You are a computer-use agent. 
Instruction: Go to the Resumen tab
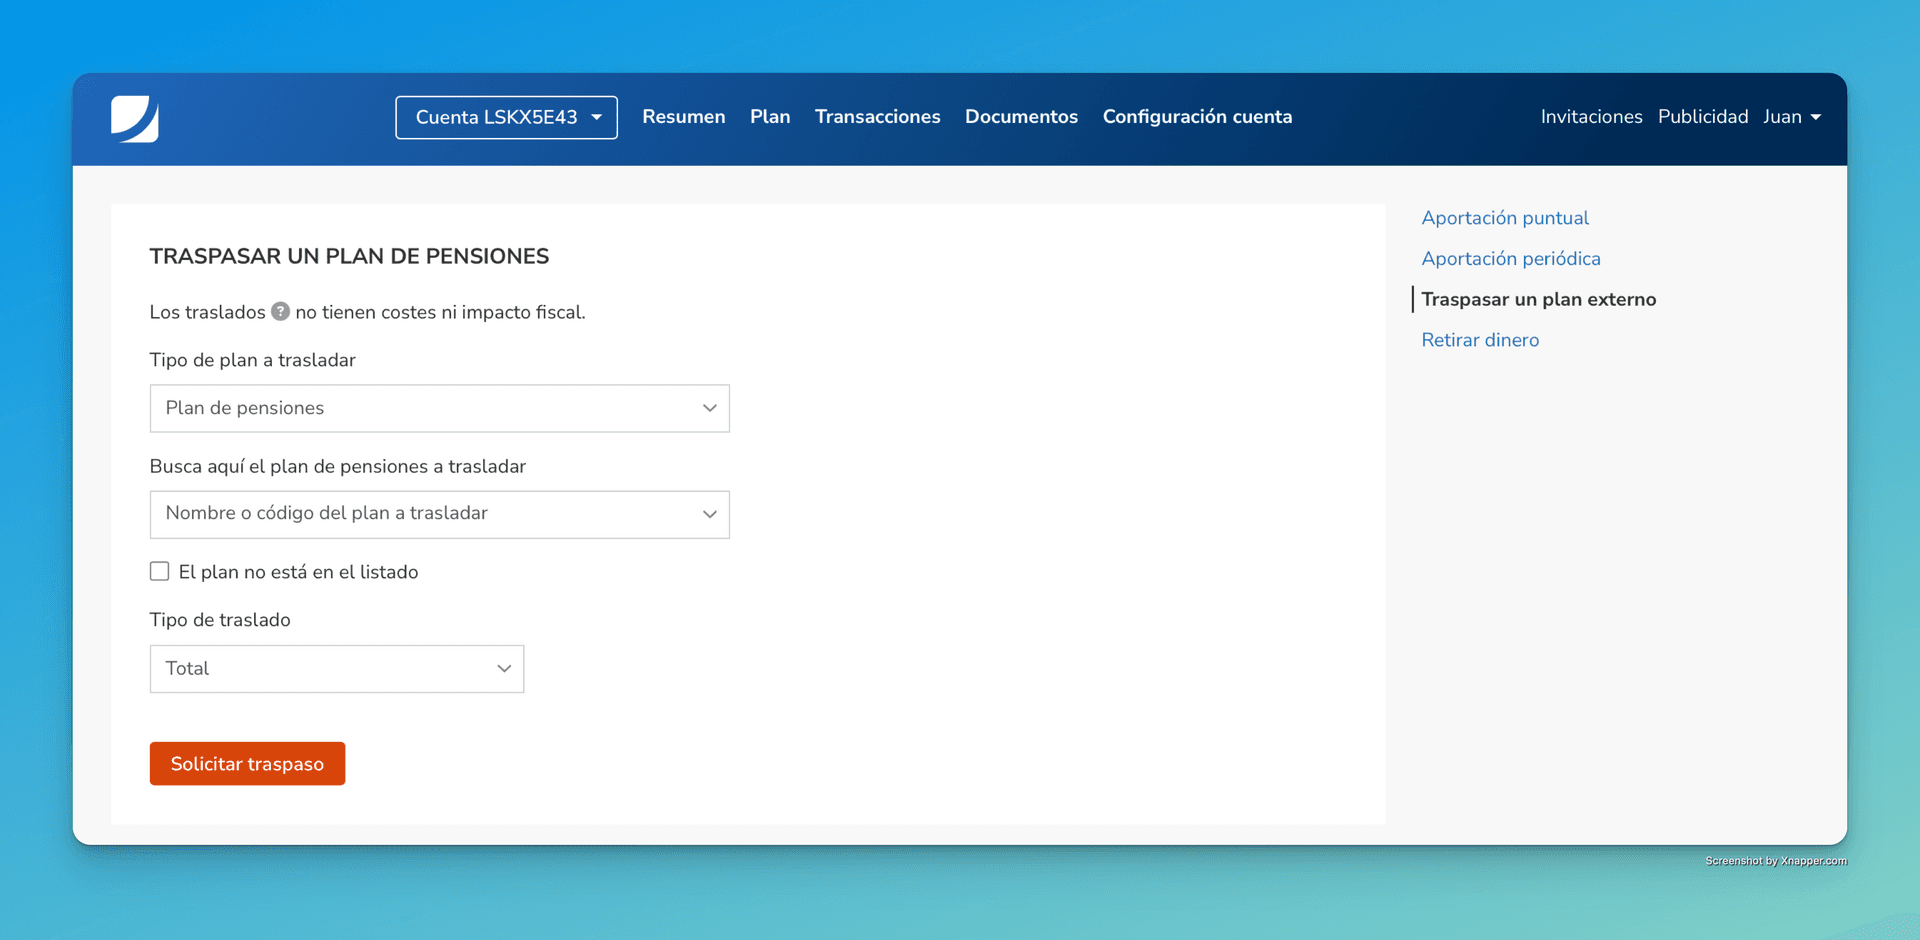[x=684, y=117]
